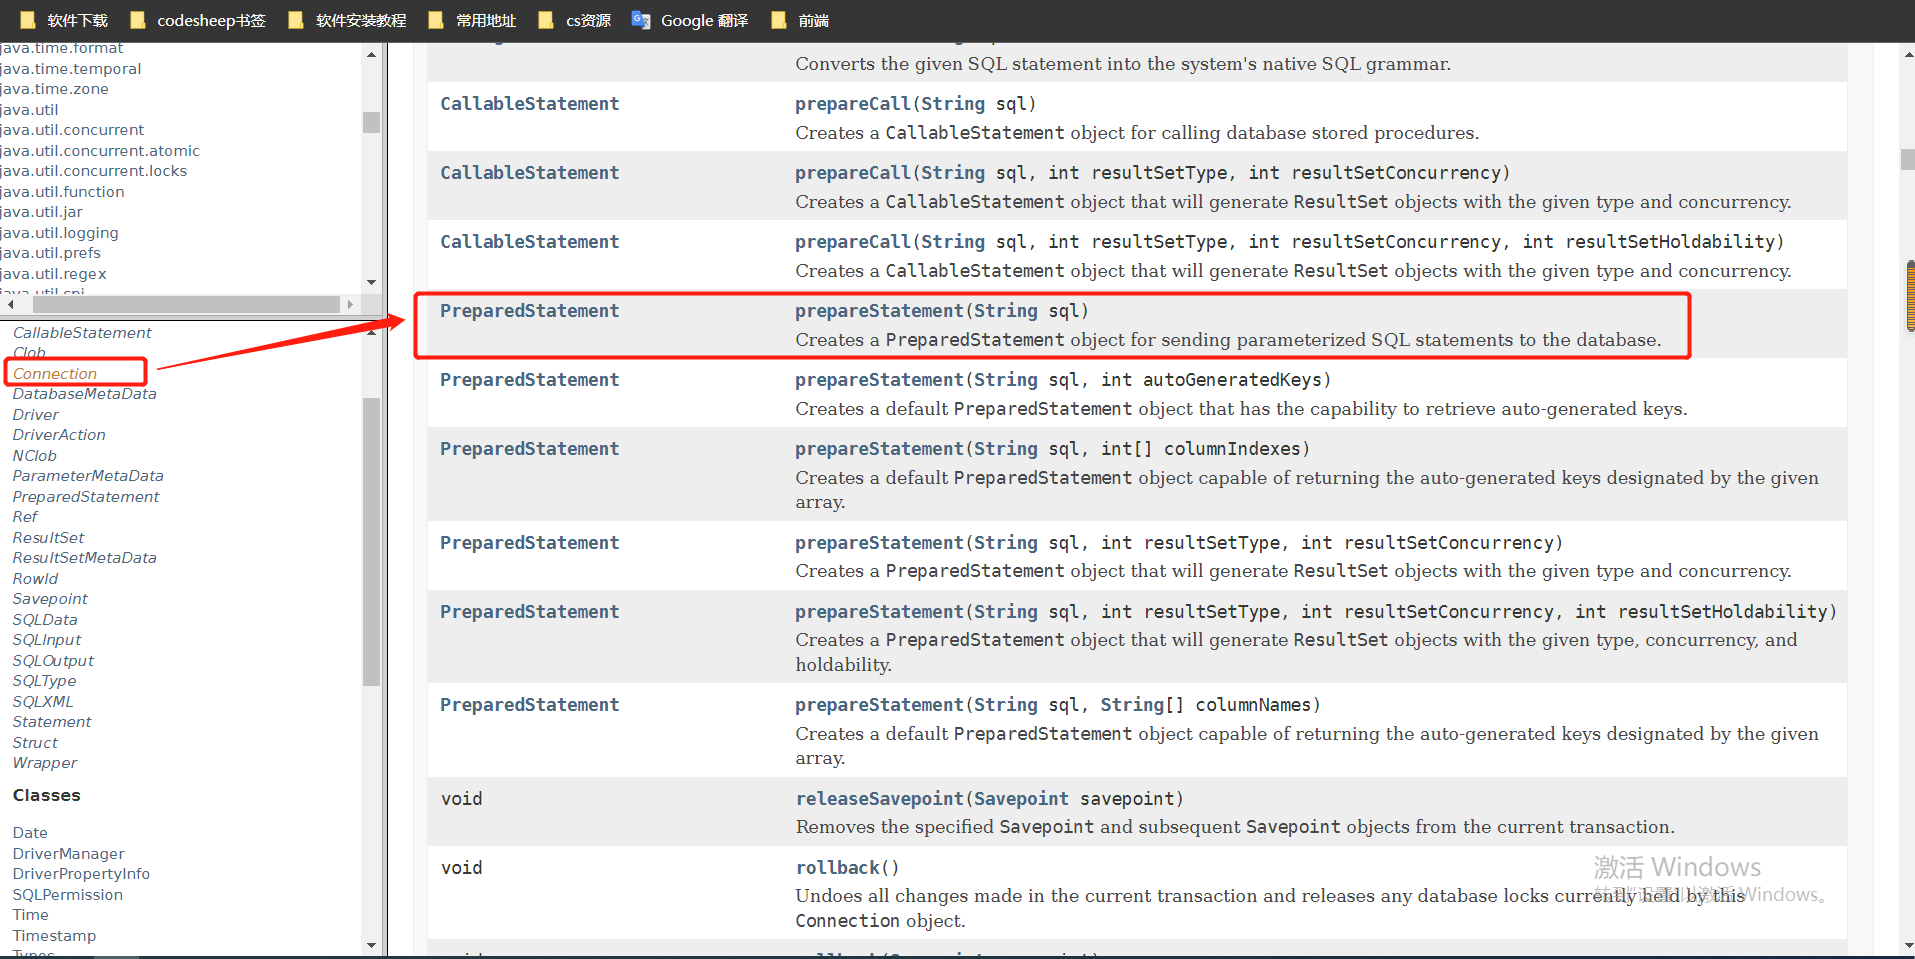Open Savepoint in the interface list
The image size is (1915, 959).
[50, 599]
